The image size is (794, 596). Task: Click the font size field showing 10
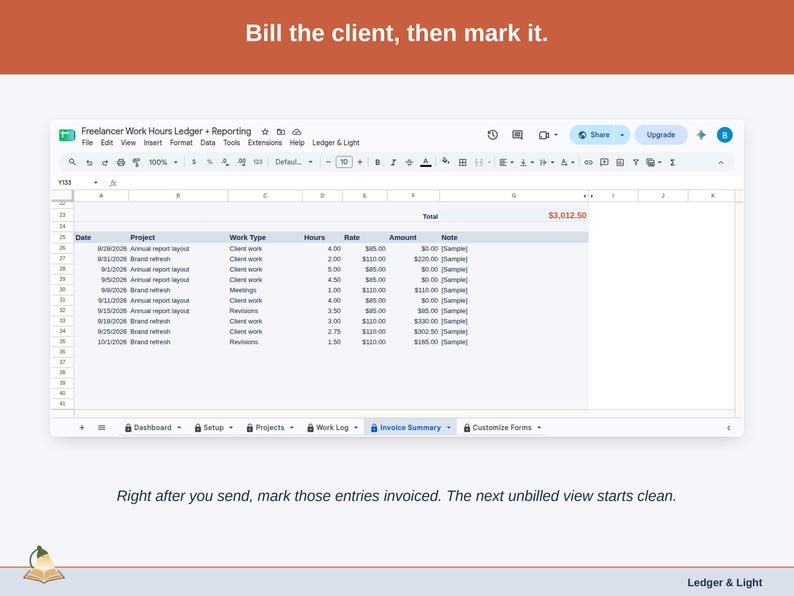pos(344,162)
